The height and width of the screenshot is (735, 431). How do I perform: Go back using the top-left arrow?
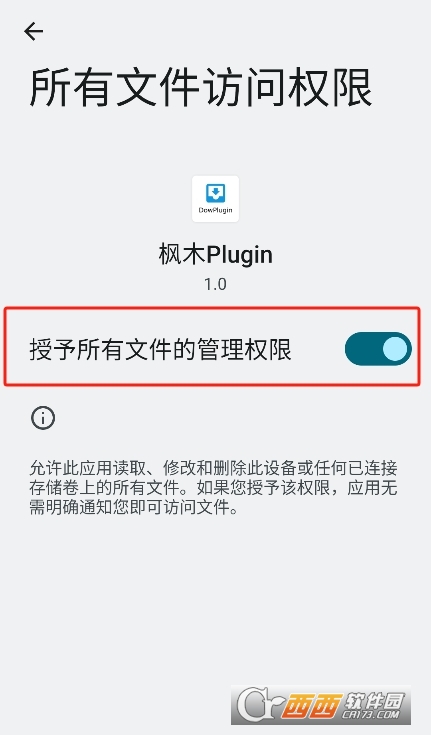pyautogui.click(x=33, y=32)
